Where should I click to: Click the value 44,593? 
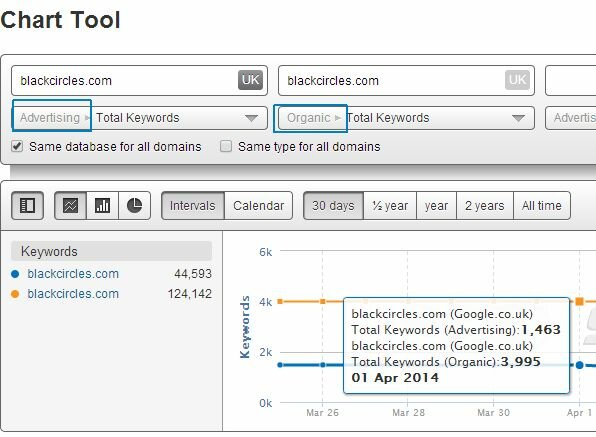tap(193, 274)
